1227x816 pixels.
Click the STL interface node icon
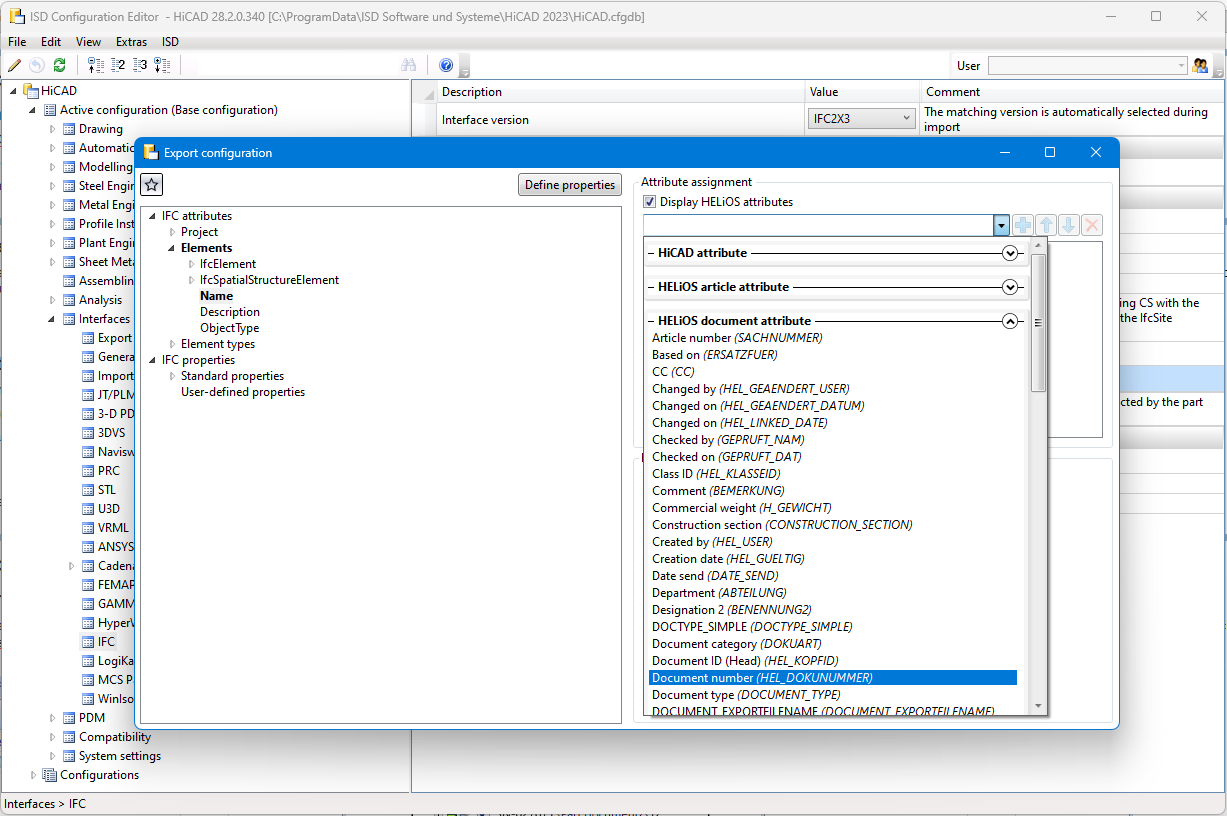(88, 490)
